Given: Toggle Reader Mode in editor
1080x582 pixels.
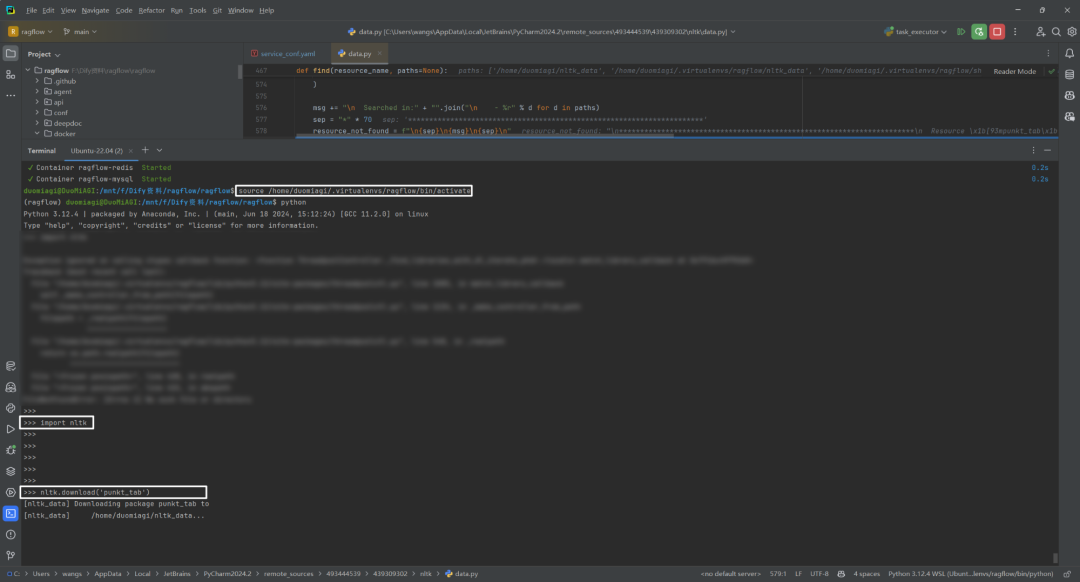Looking at the screenshot, I should 1014,71.
